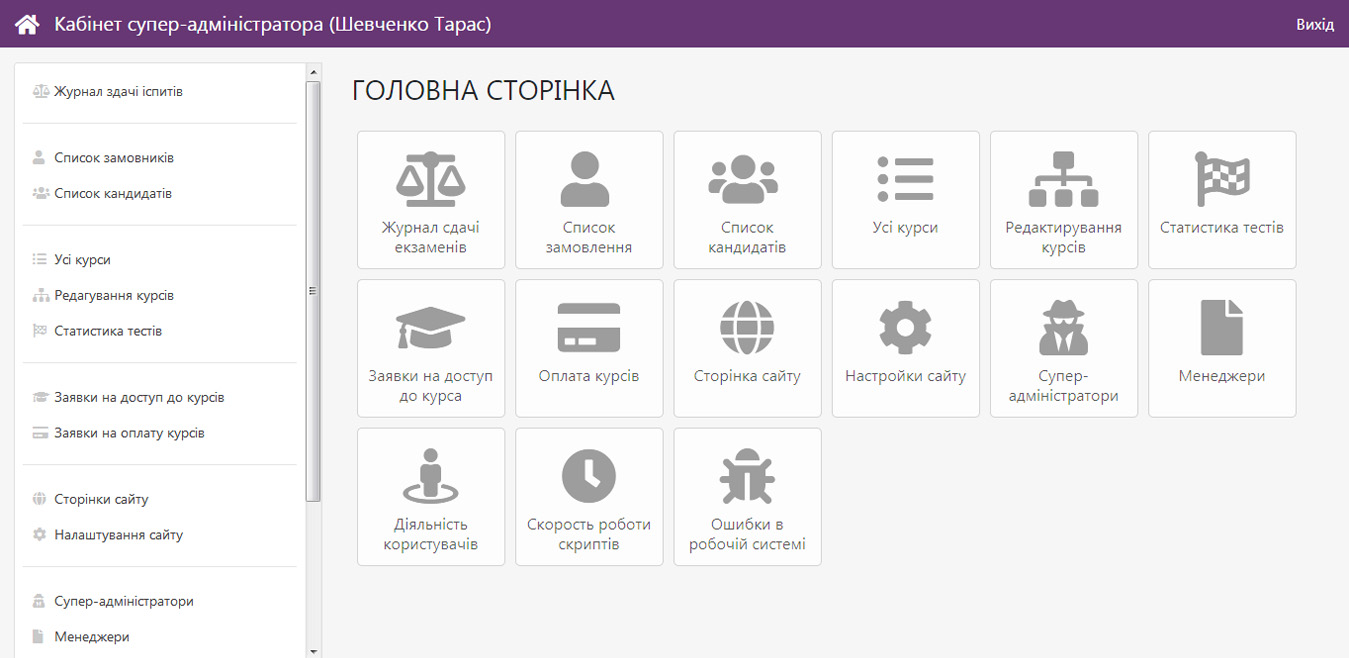Click the clock tile Скорость роботи скриптів

[589, 497]
